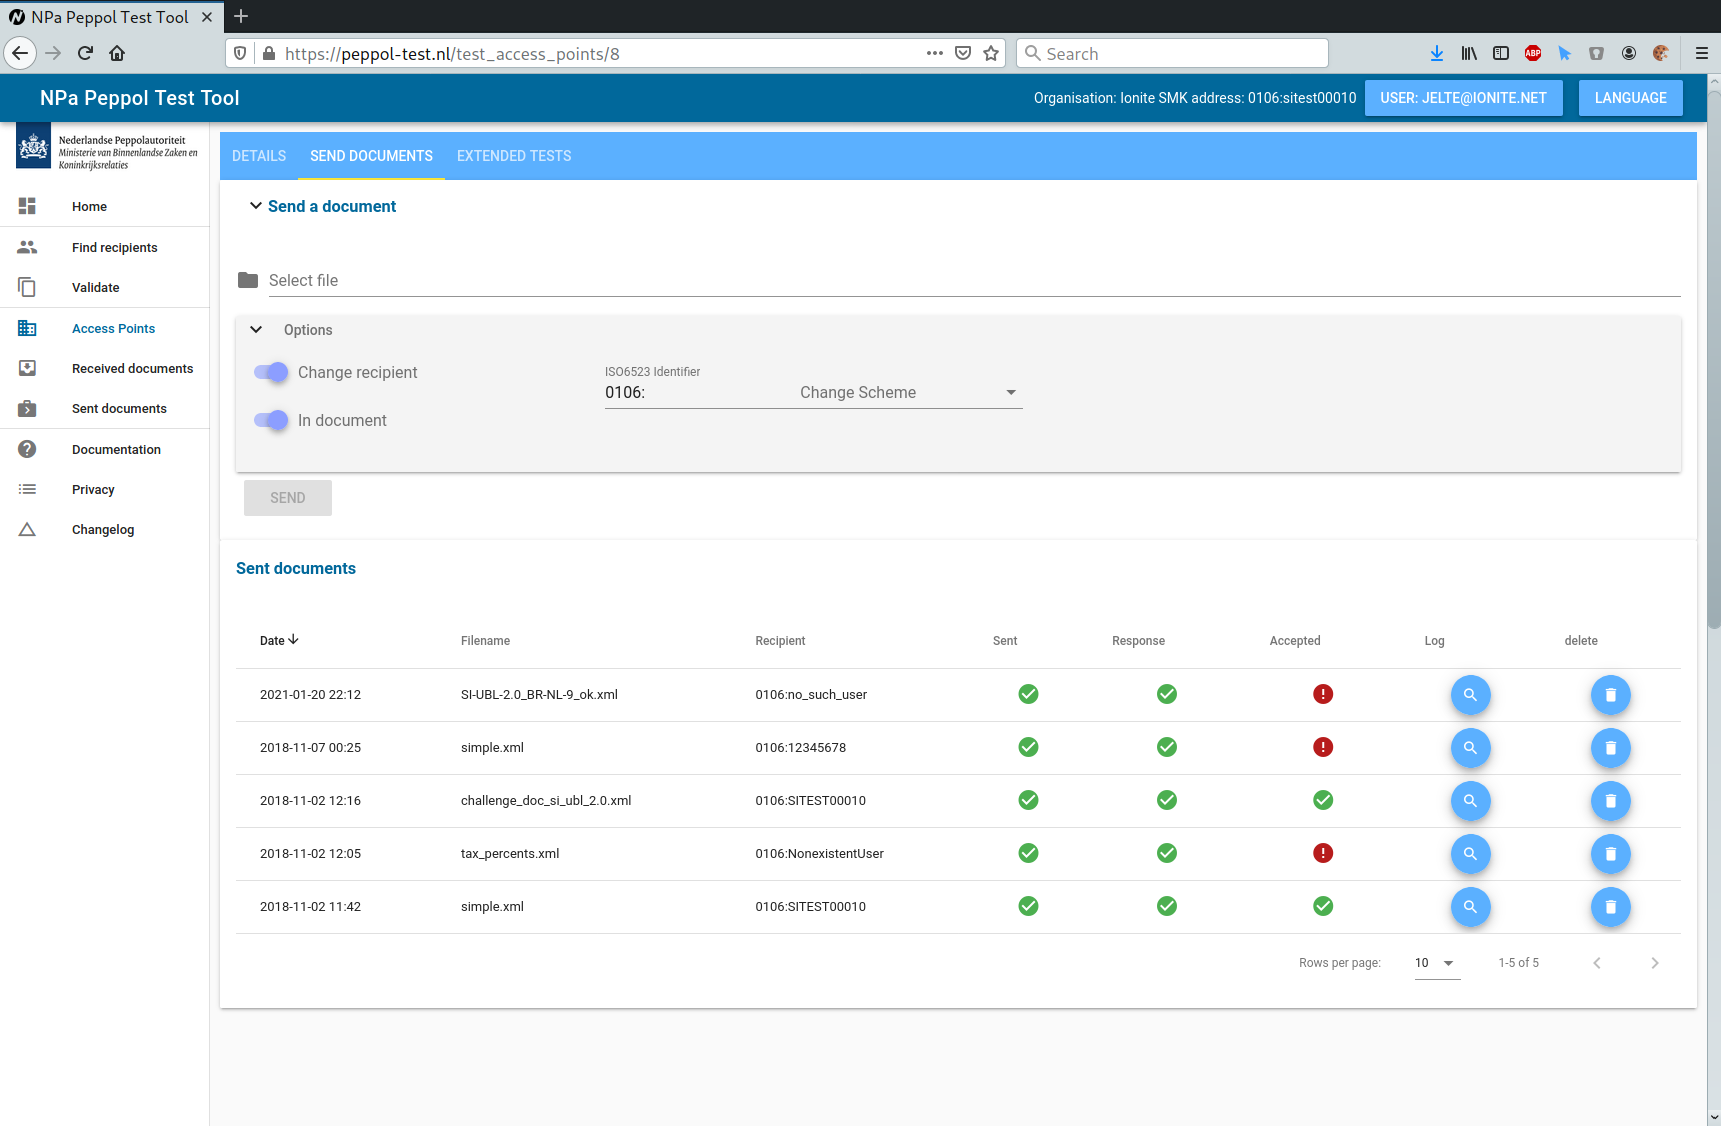
Task: Open log for 0106:12345678 recipient row
Action: point(1470,748)
